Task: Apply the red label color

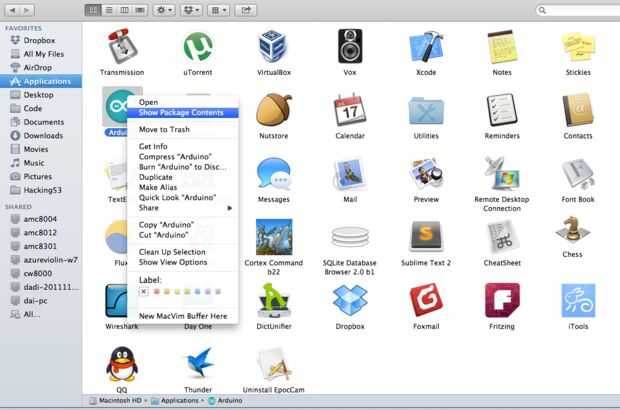Action: (x=157, y=292)
